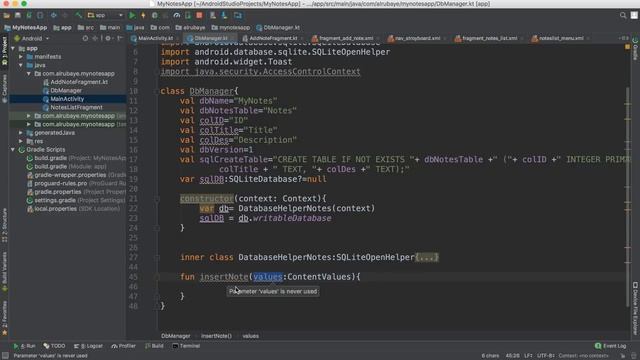Expand the generatedJava folder

[21, 133]
